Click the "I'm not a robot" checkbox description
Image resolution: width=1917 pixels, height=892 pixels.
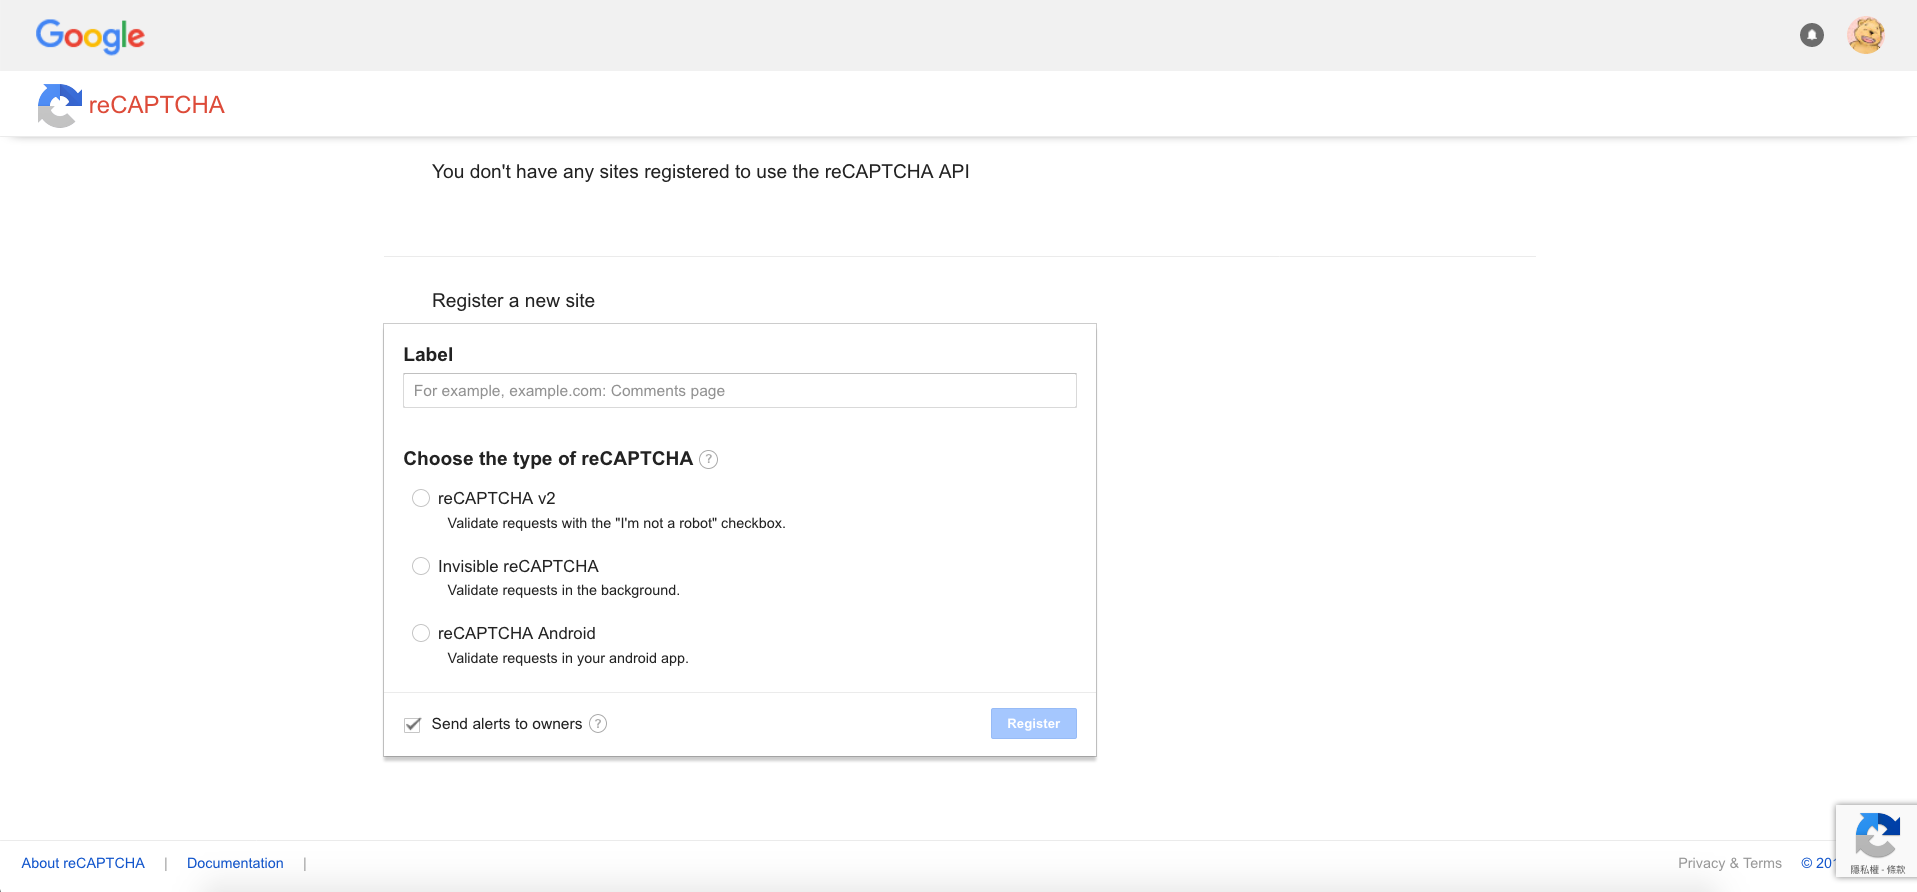point(616,523)
